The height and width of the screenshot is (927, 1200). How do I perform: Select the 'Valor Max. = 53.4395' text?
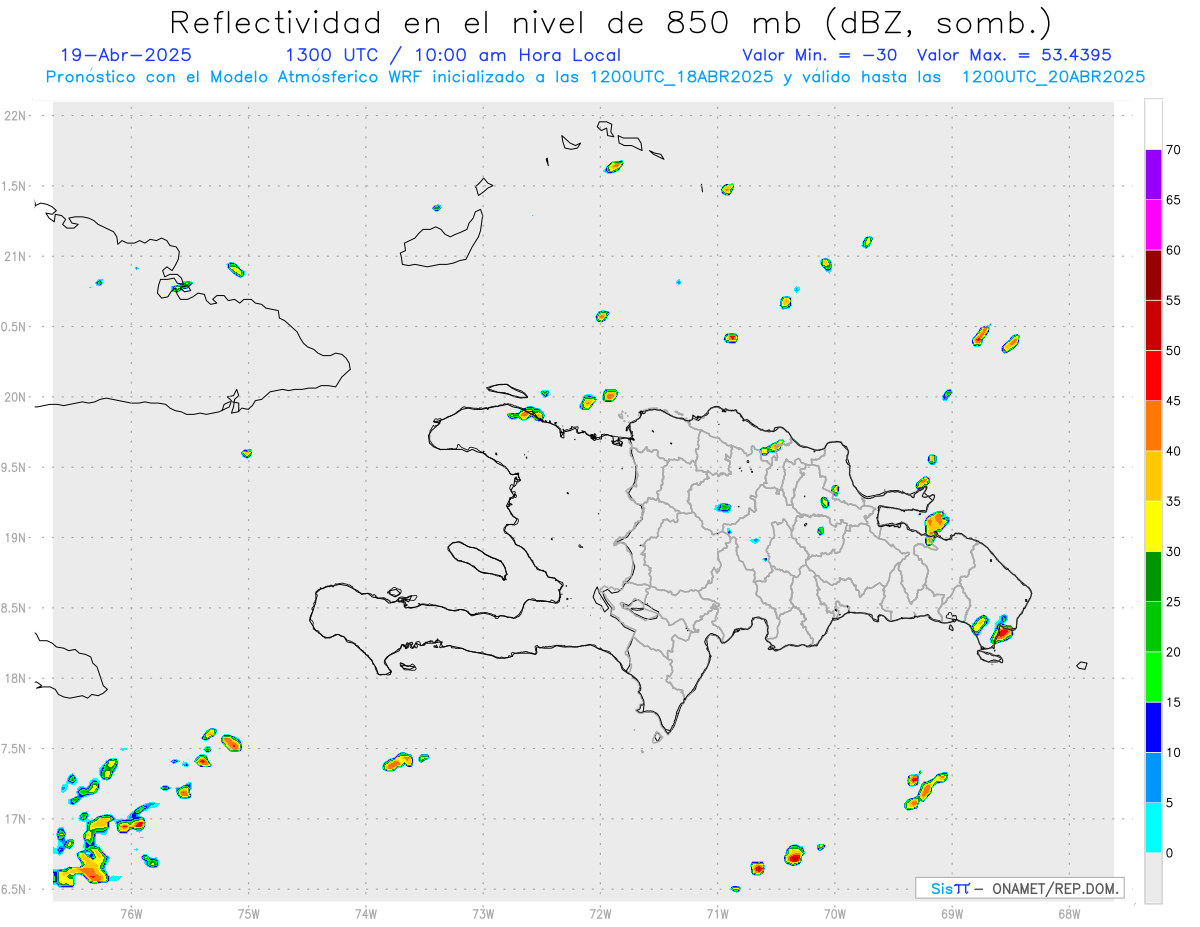pos(1014,55)
